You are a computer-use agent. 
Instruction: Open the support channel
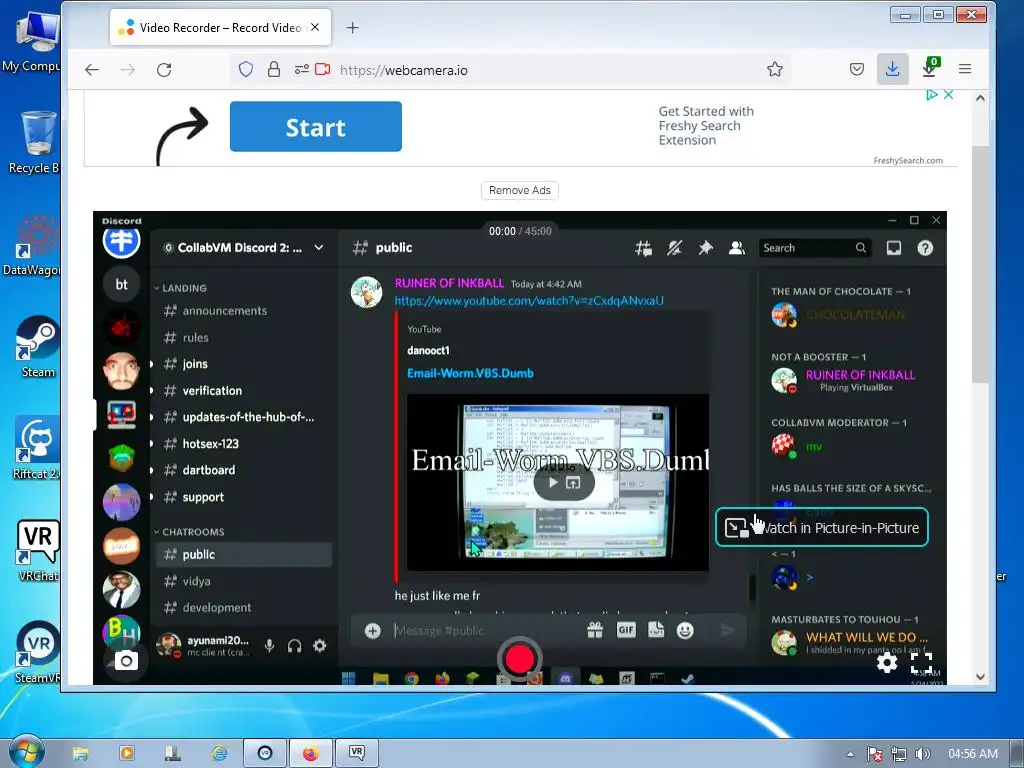tap(203, 497)
